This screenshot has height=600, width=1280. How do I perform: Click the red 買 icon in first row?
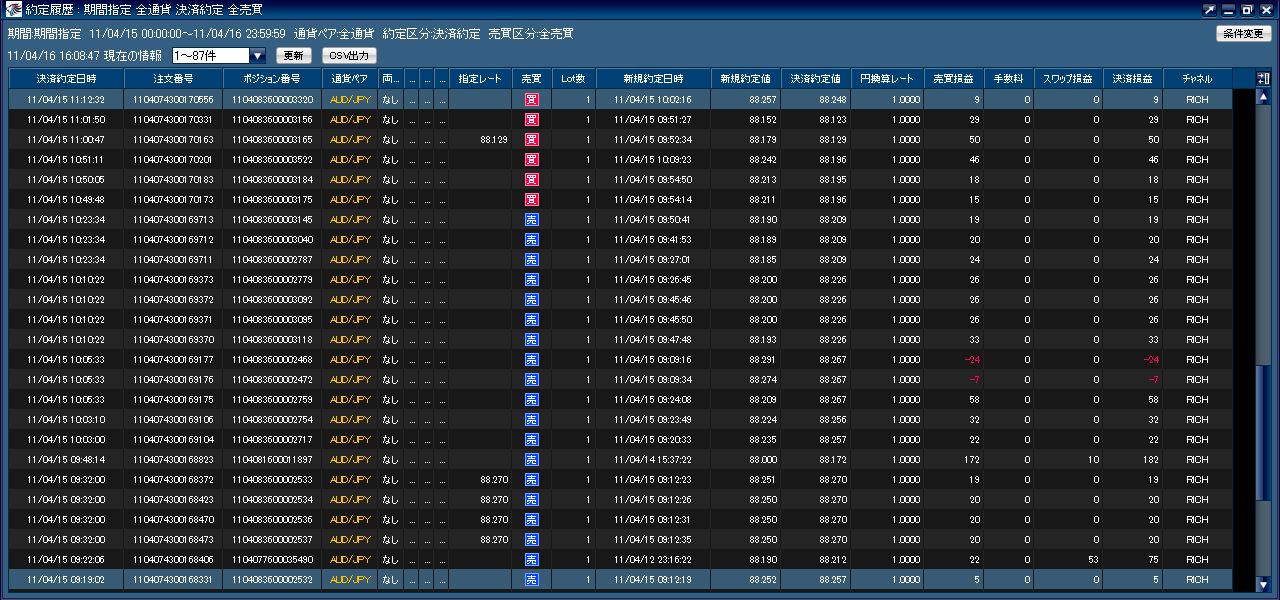tap(532, 99)
